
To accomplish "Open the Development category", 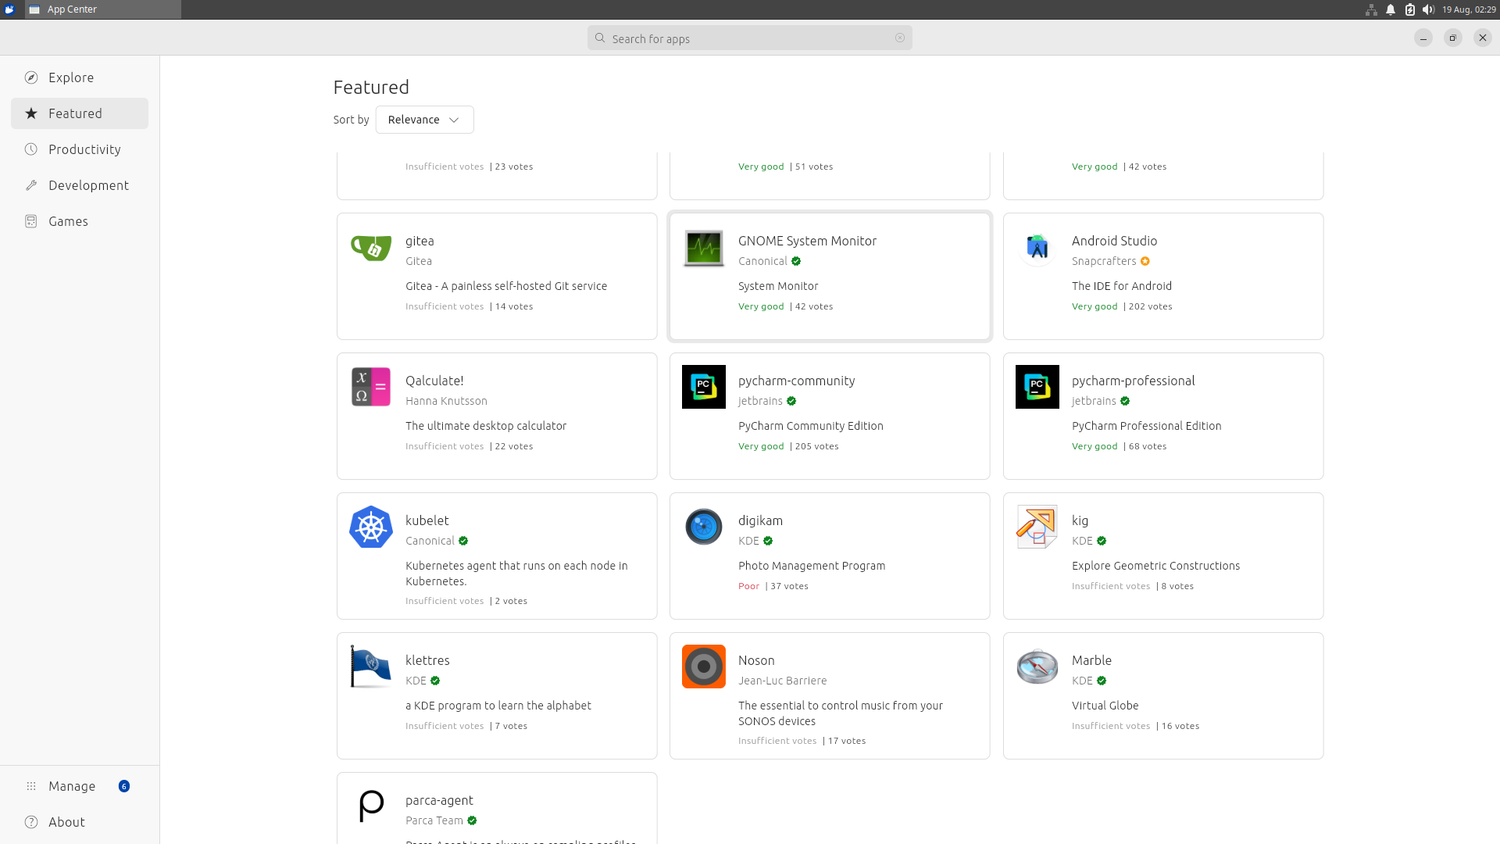I will [80, 185].
